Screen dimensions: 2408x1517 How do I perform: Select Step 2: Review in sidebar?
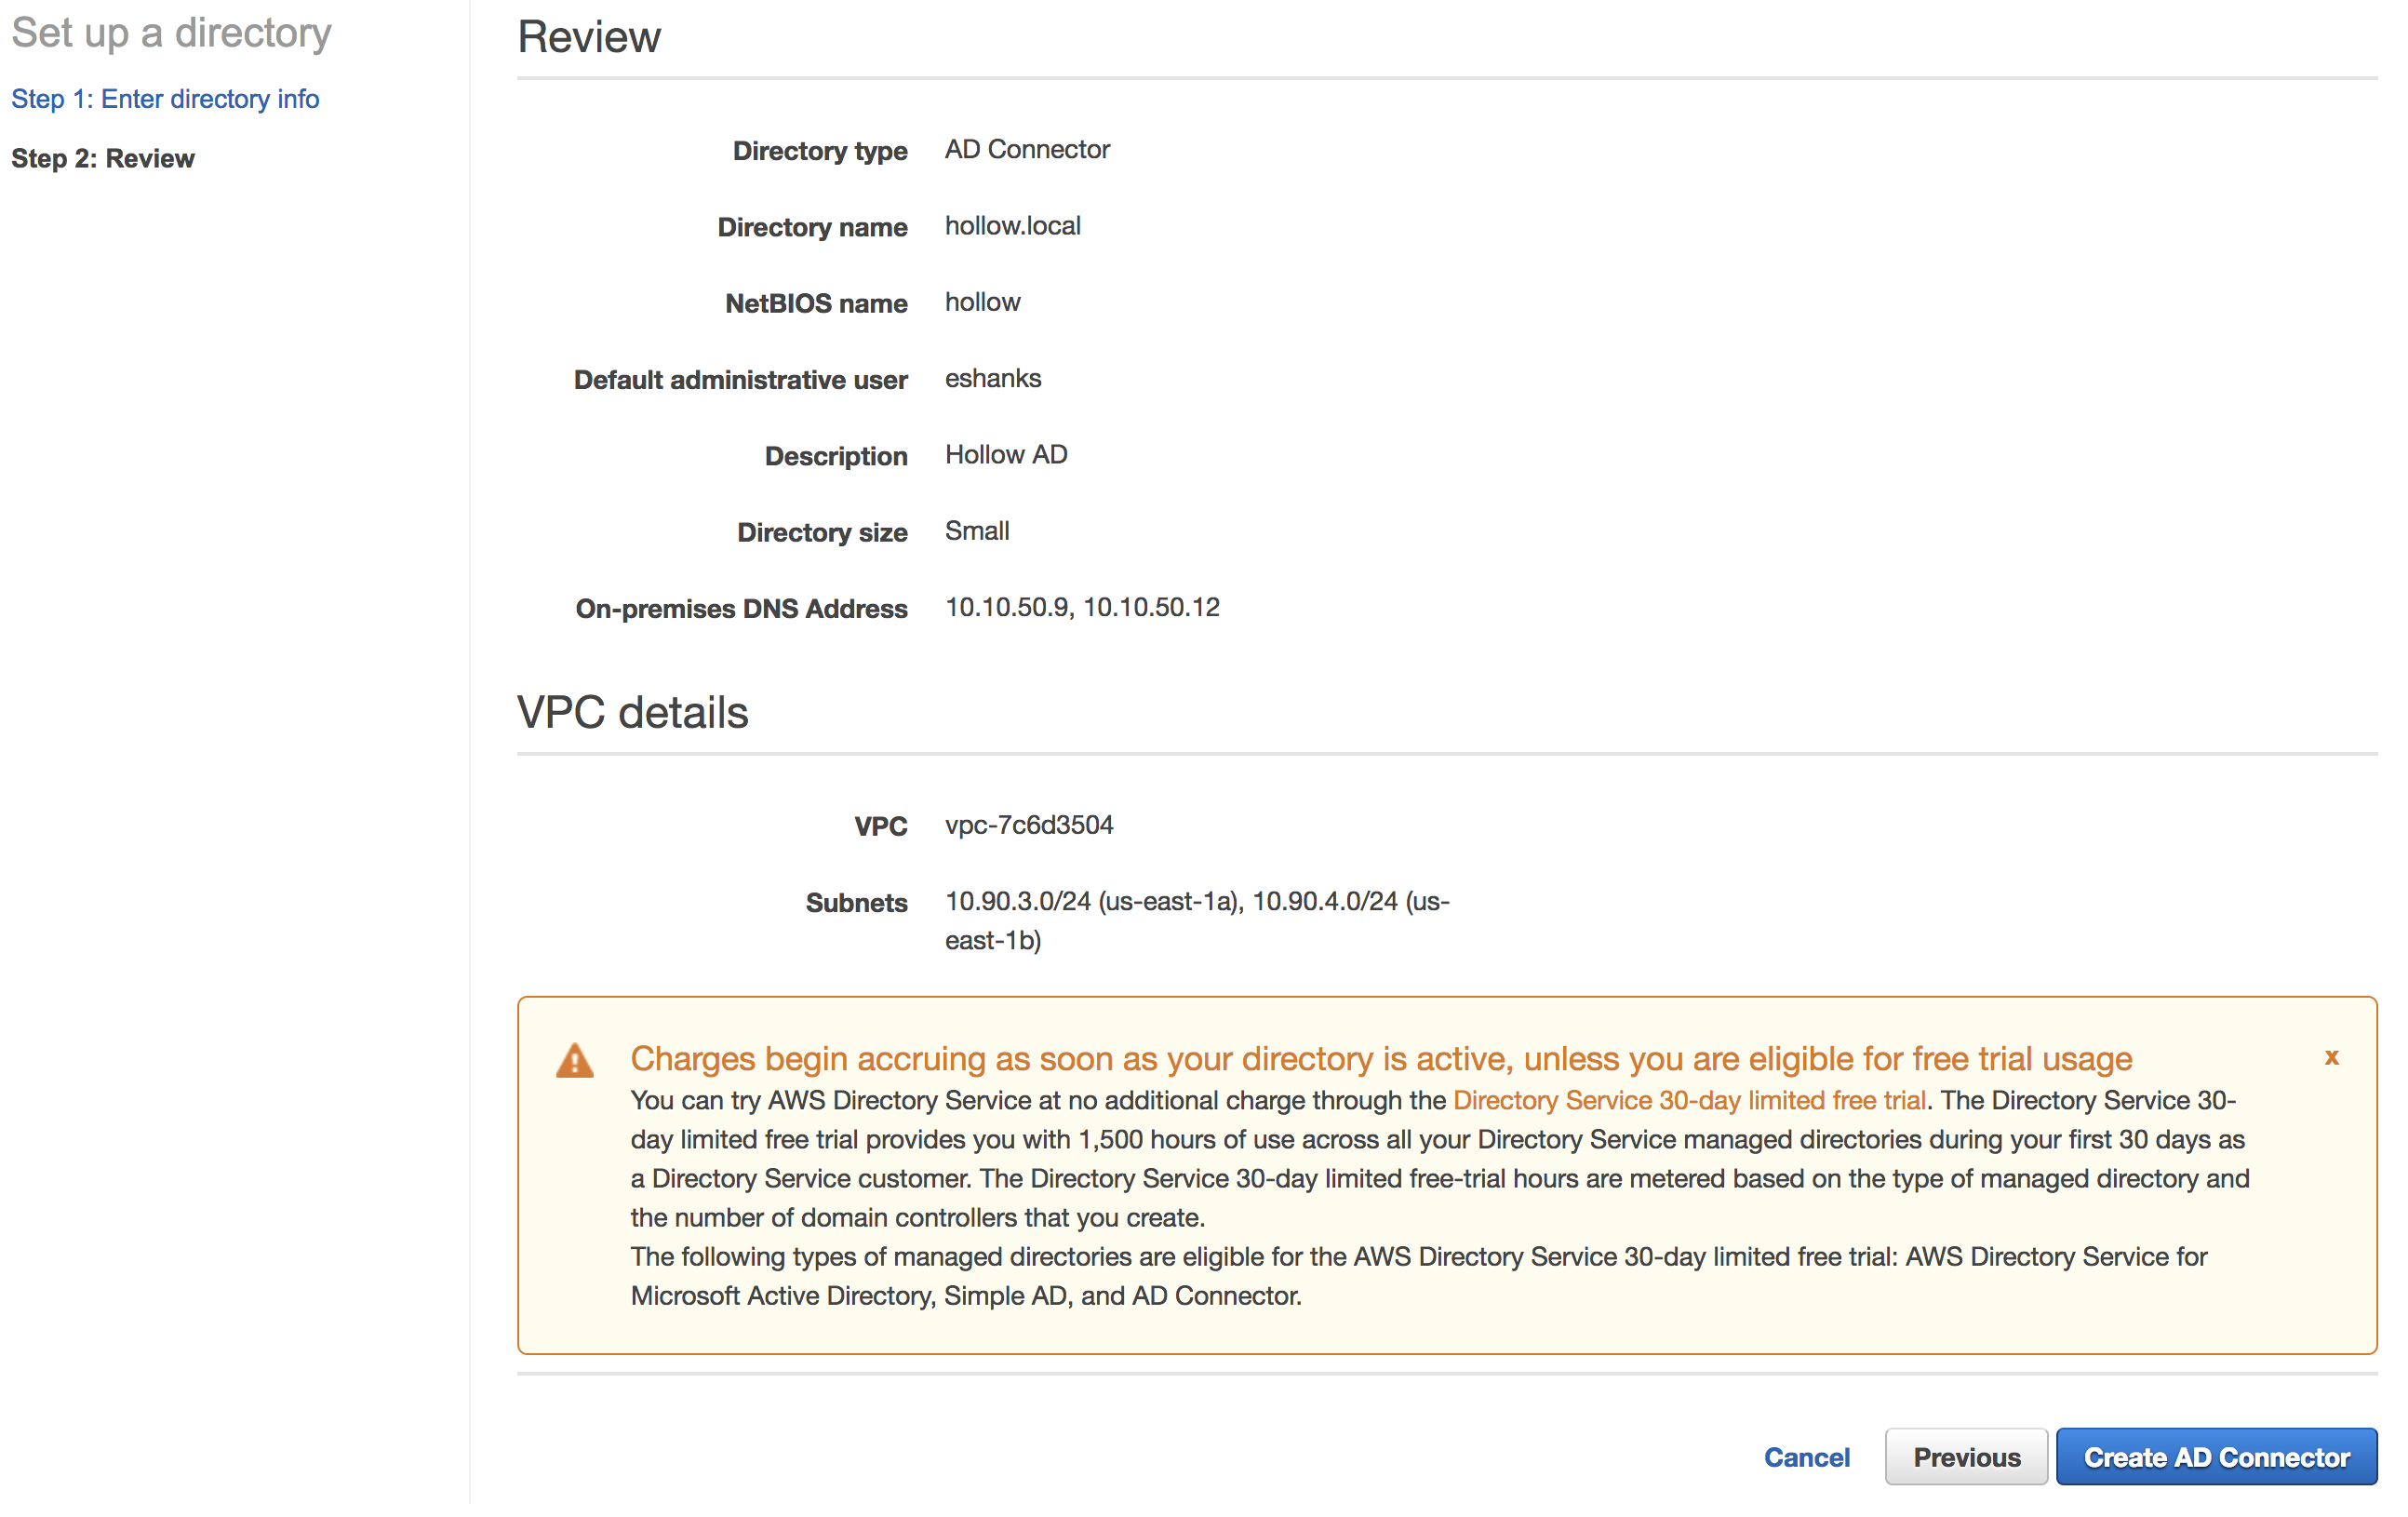click(103, 158)
